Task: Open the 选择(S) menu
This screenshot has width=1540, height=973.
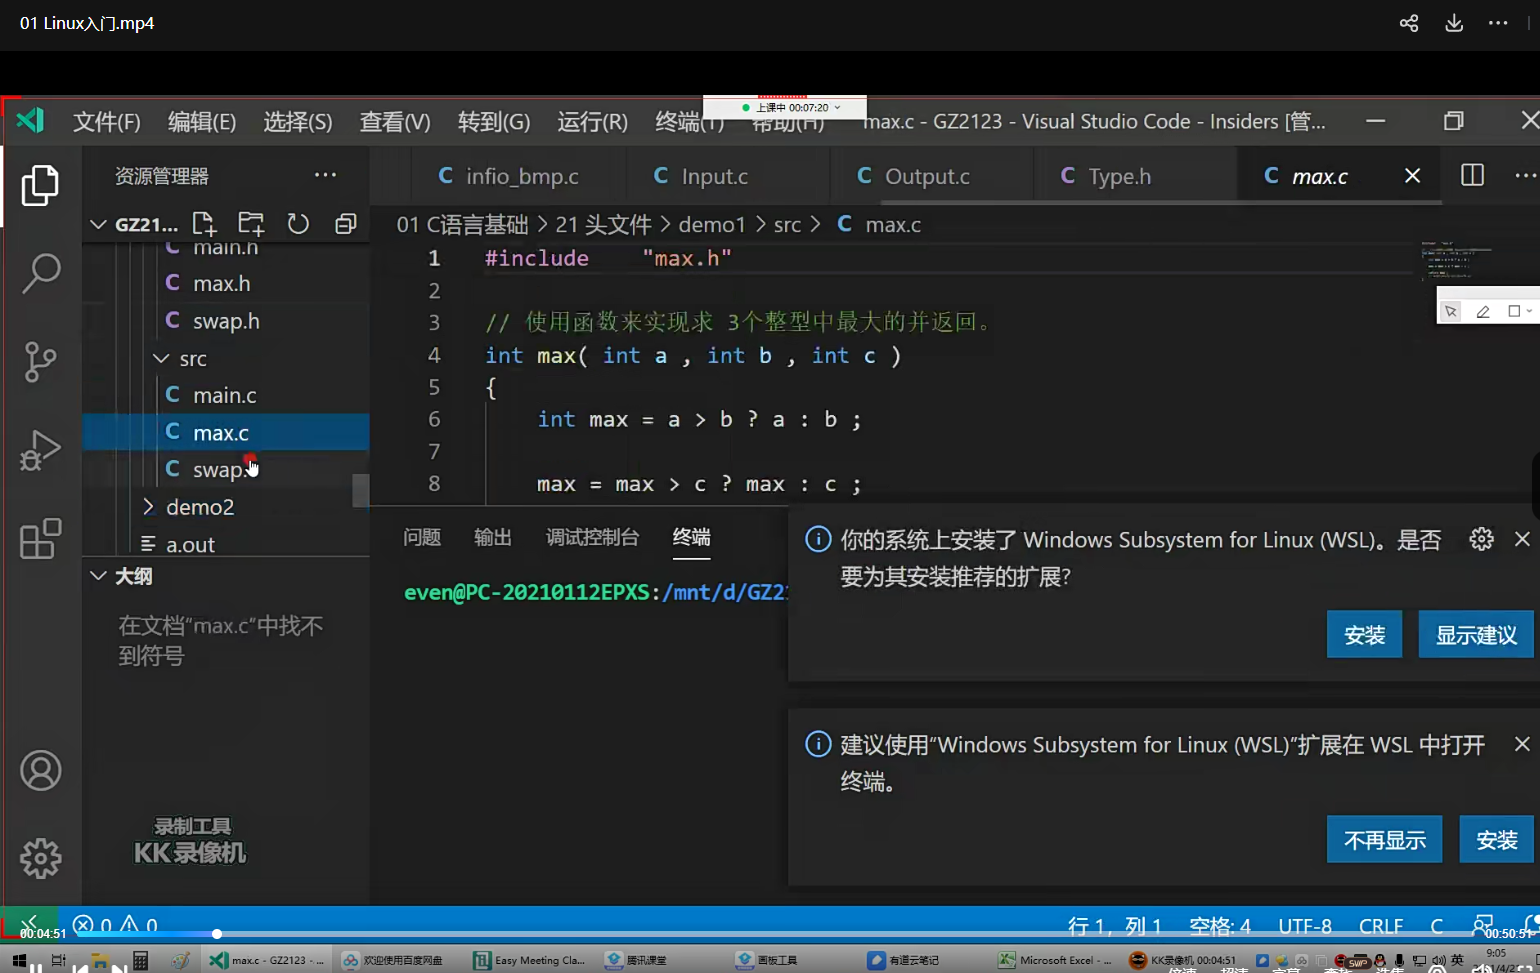Action: [x=298, y=122]
